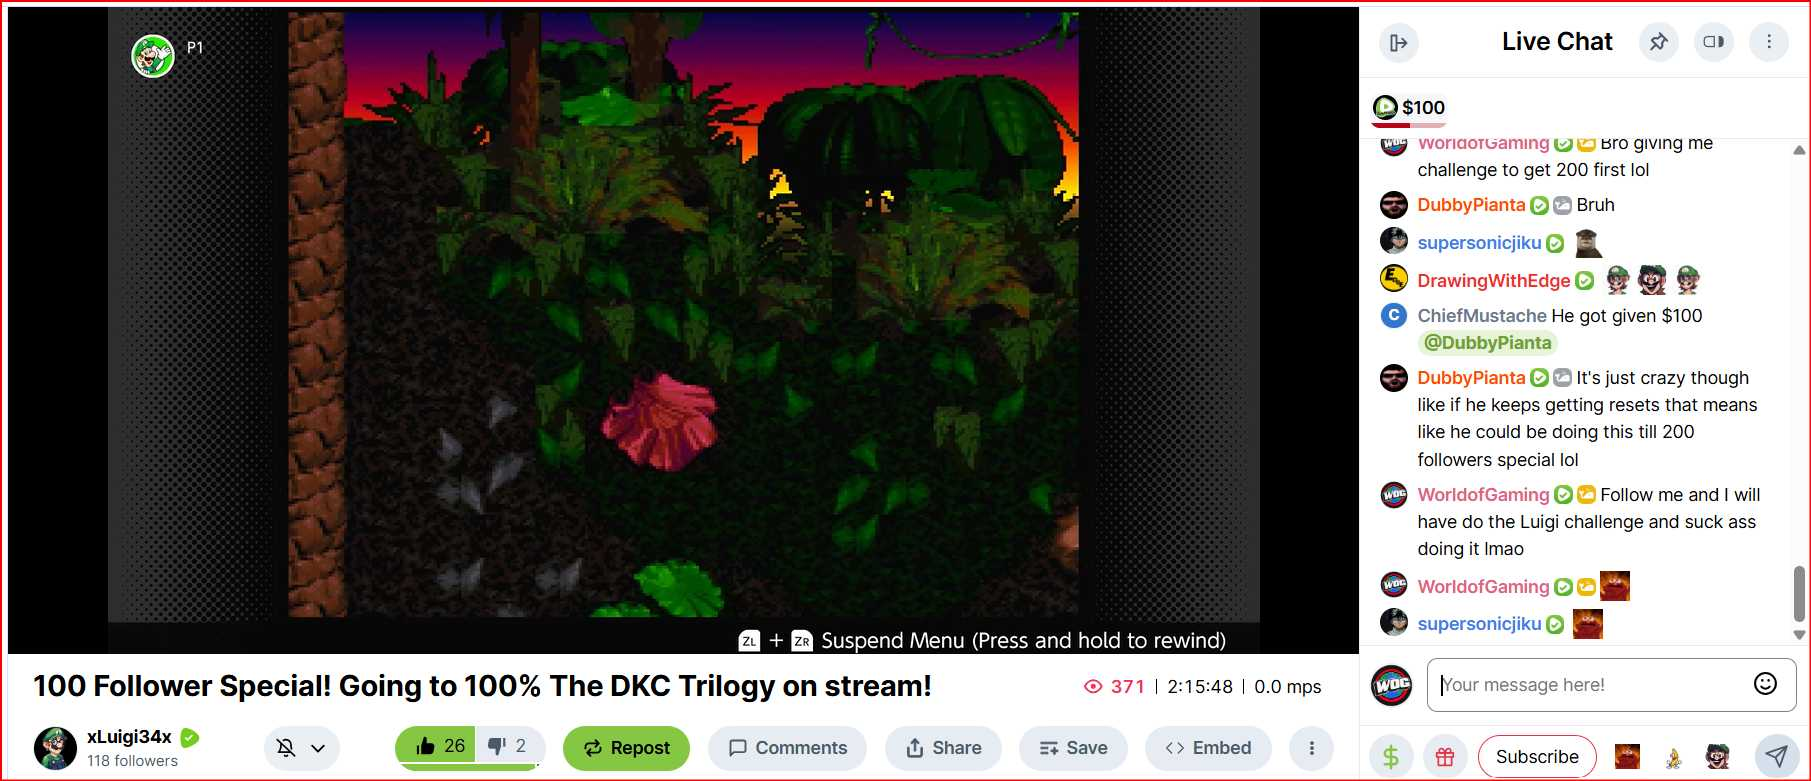Click the $100 rant progress pill
The width and height of the screenshot is (1811, 781).
click(1409, 108)
